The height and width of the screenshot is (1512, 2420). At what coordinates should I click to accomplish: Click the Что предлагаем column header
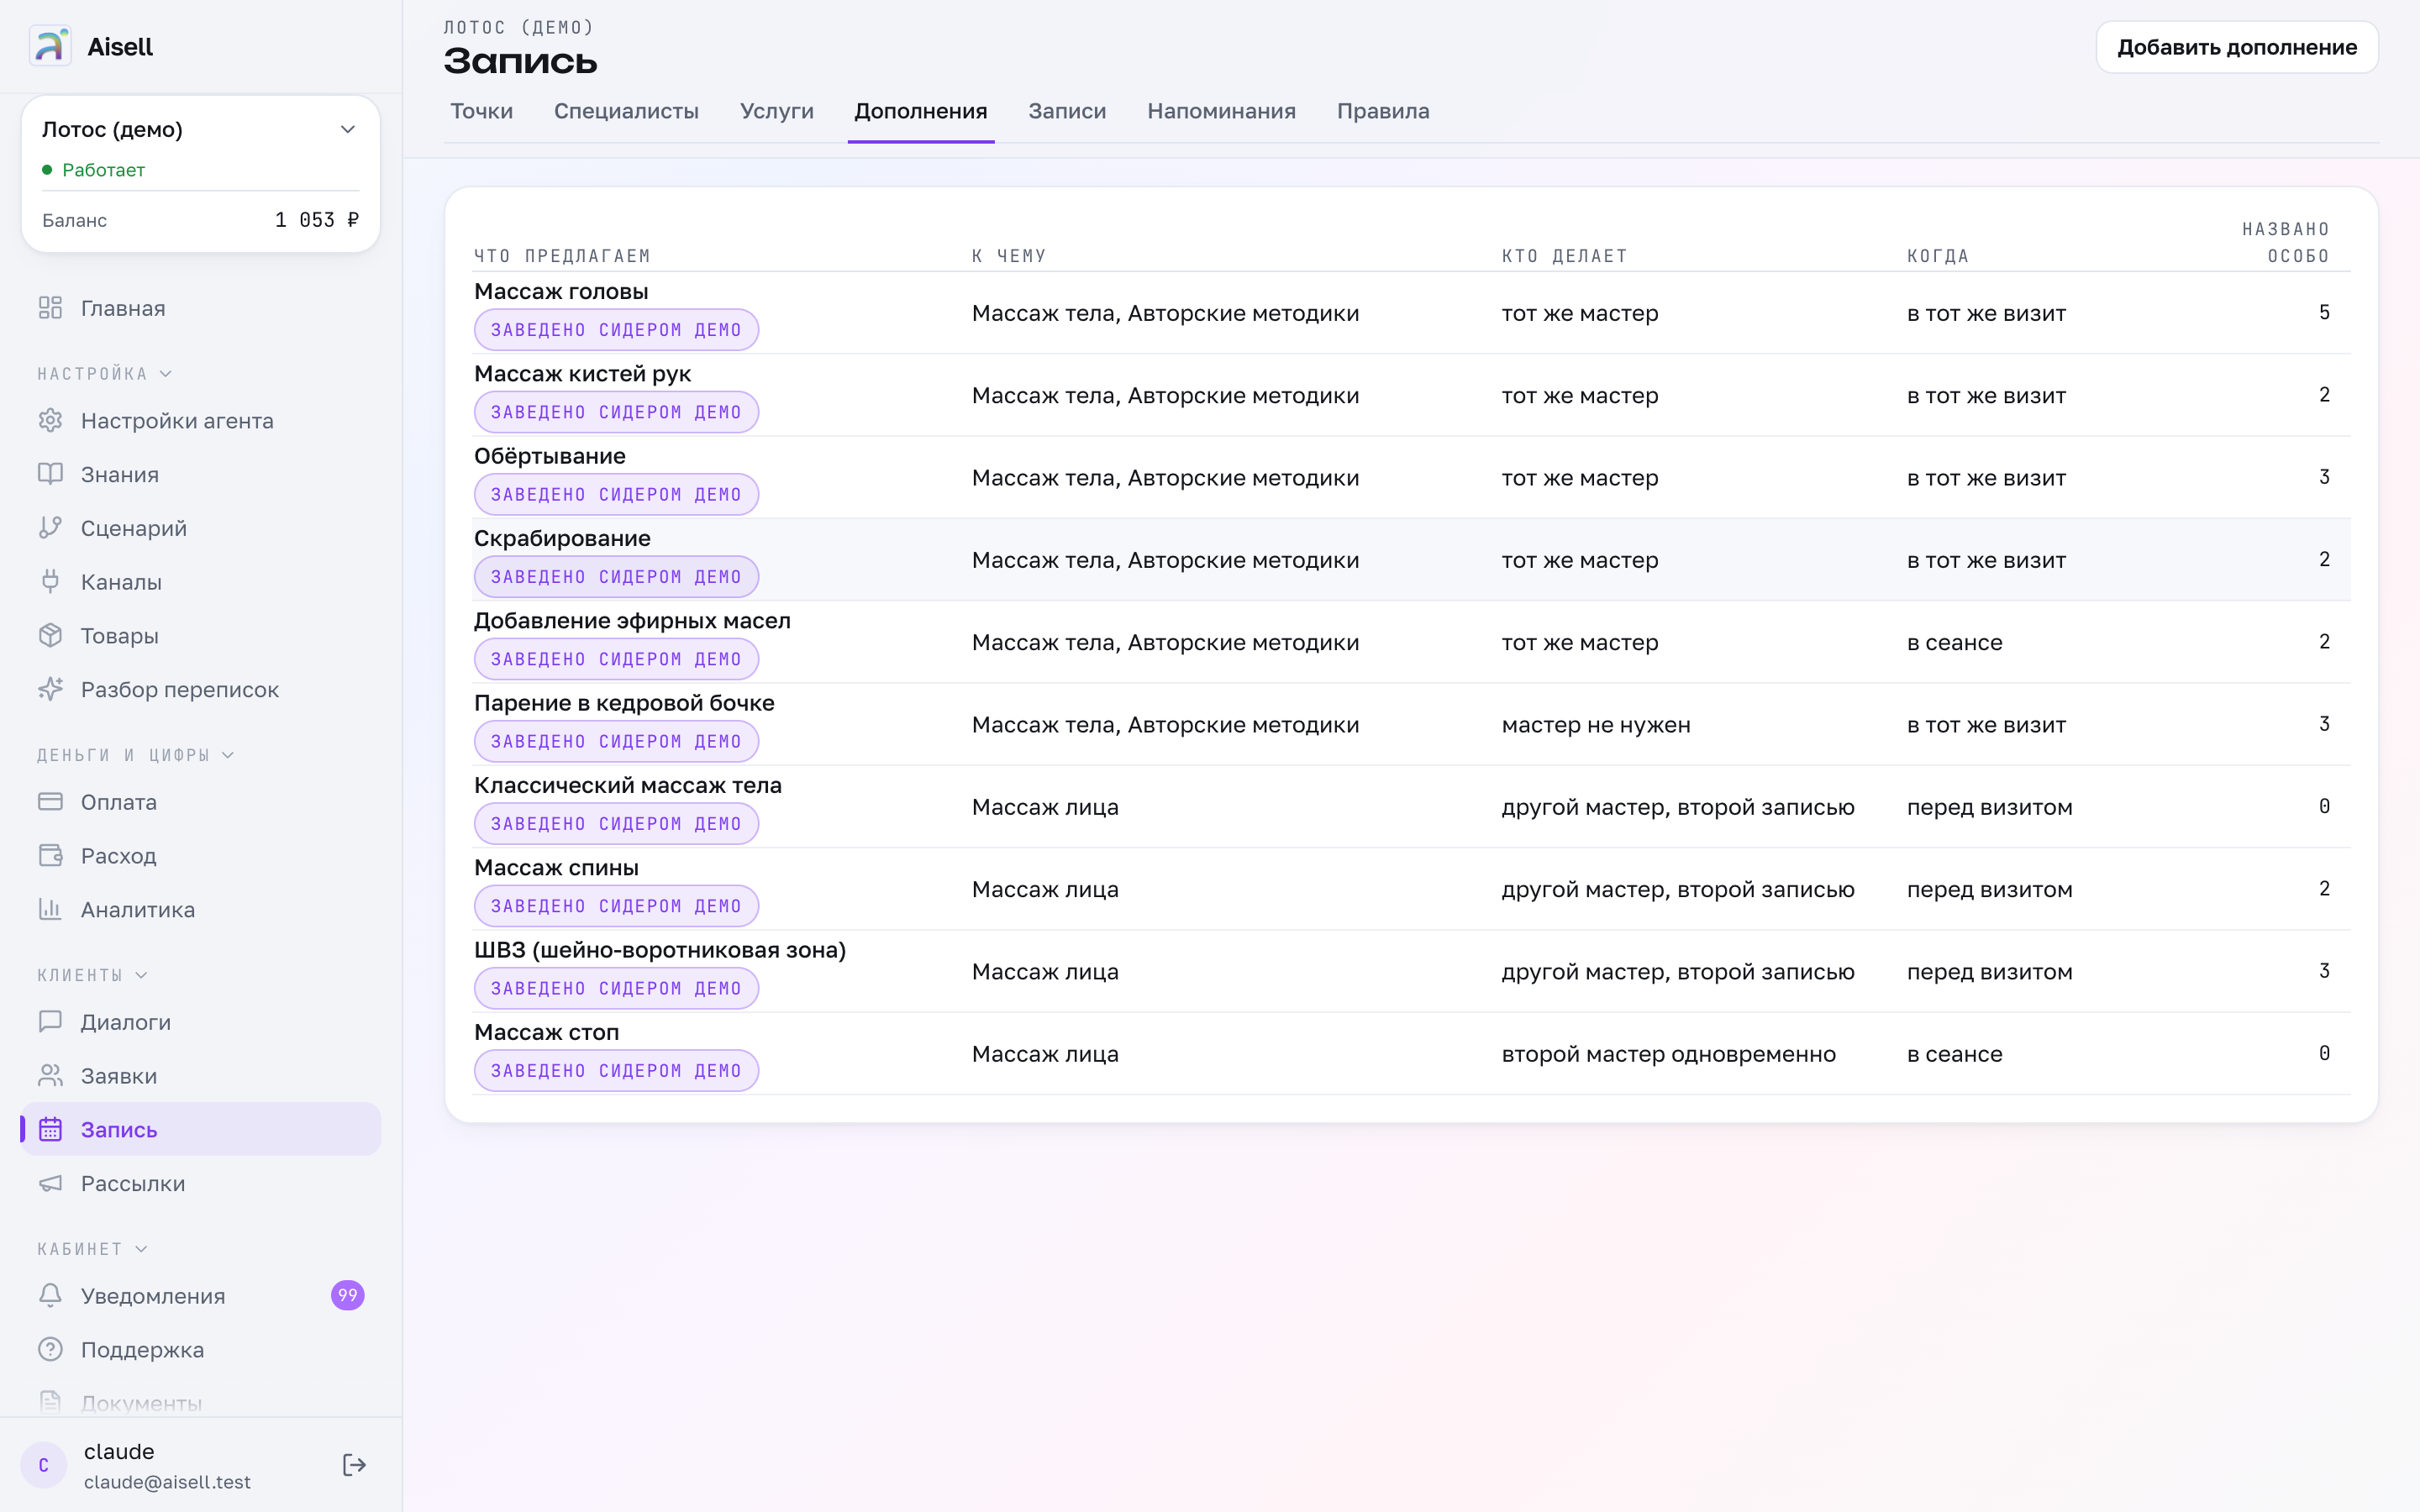tap(562, 256)
